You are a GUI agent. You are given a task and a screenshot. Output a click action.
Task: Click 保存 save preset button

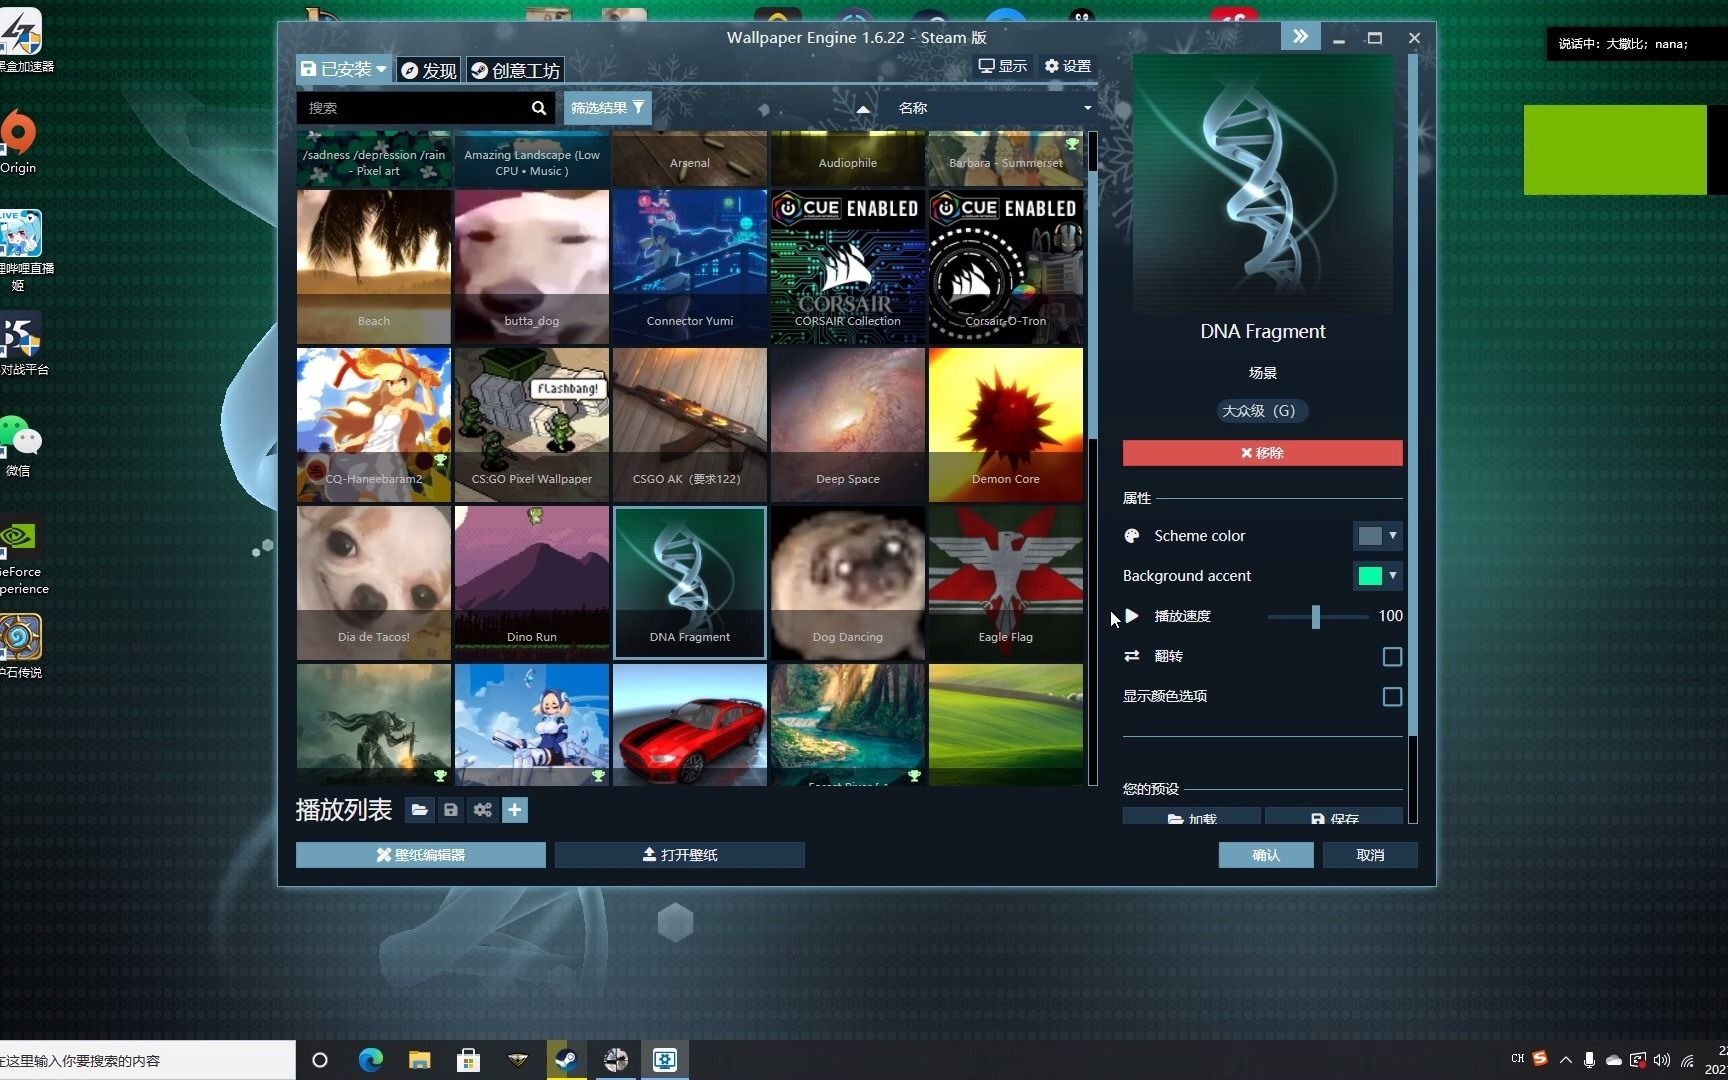click(x=1334, y=817)
